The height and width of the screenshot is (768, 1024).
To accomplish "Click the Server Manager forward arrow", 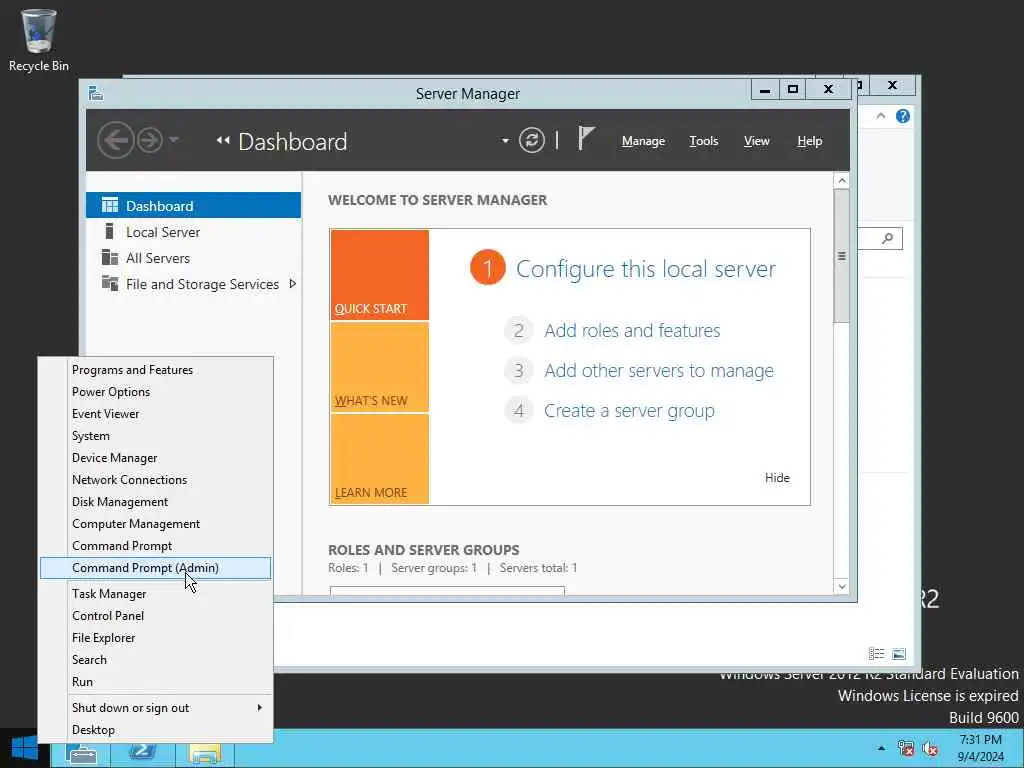I will click(150, 140).
